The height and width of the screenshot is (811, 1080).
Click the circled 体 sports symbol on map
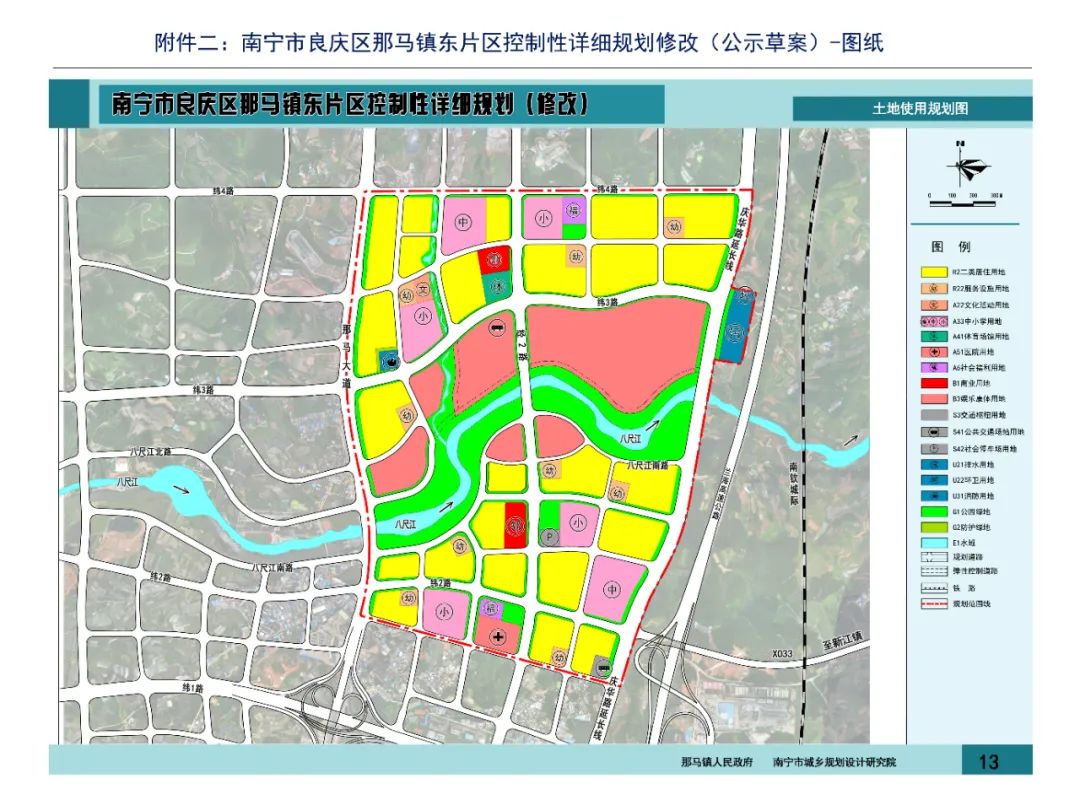coord(497,286)
